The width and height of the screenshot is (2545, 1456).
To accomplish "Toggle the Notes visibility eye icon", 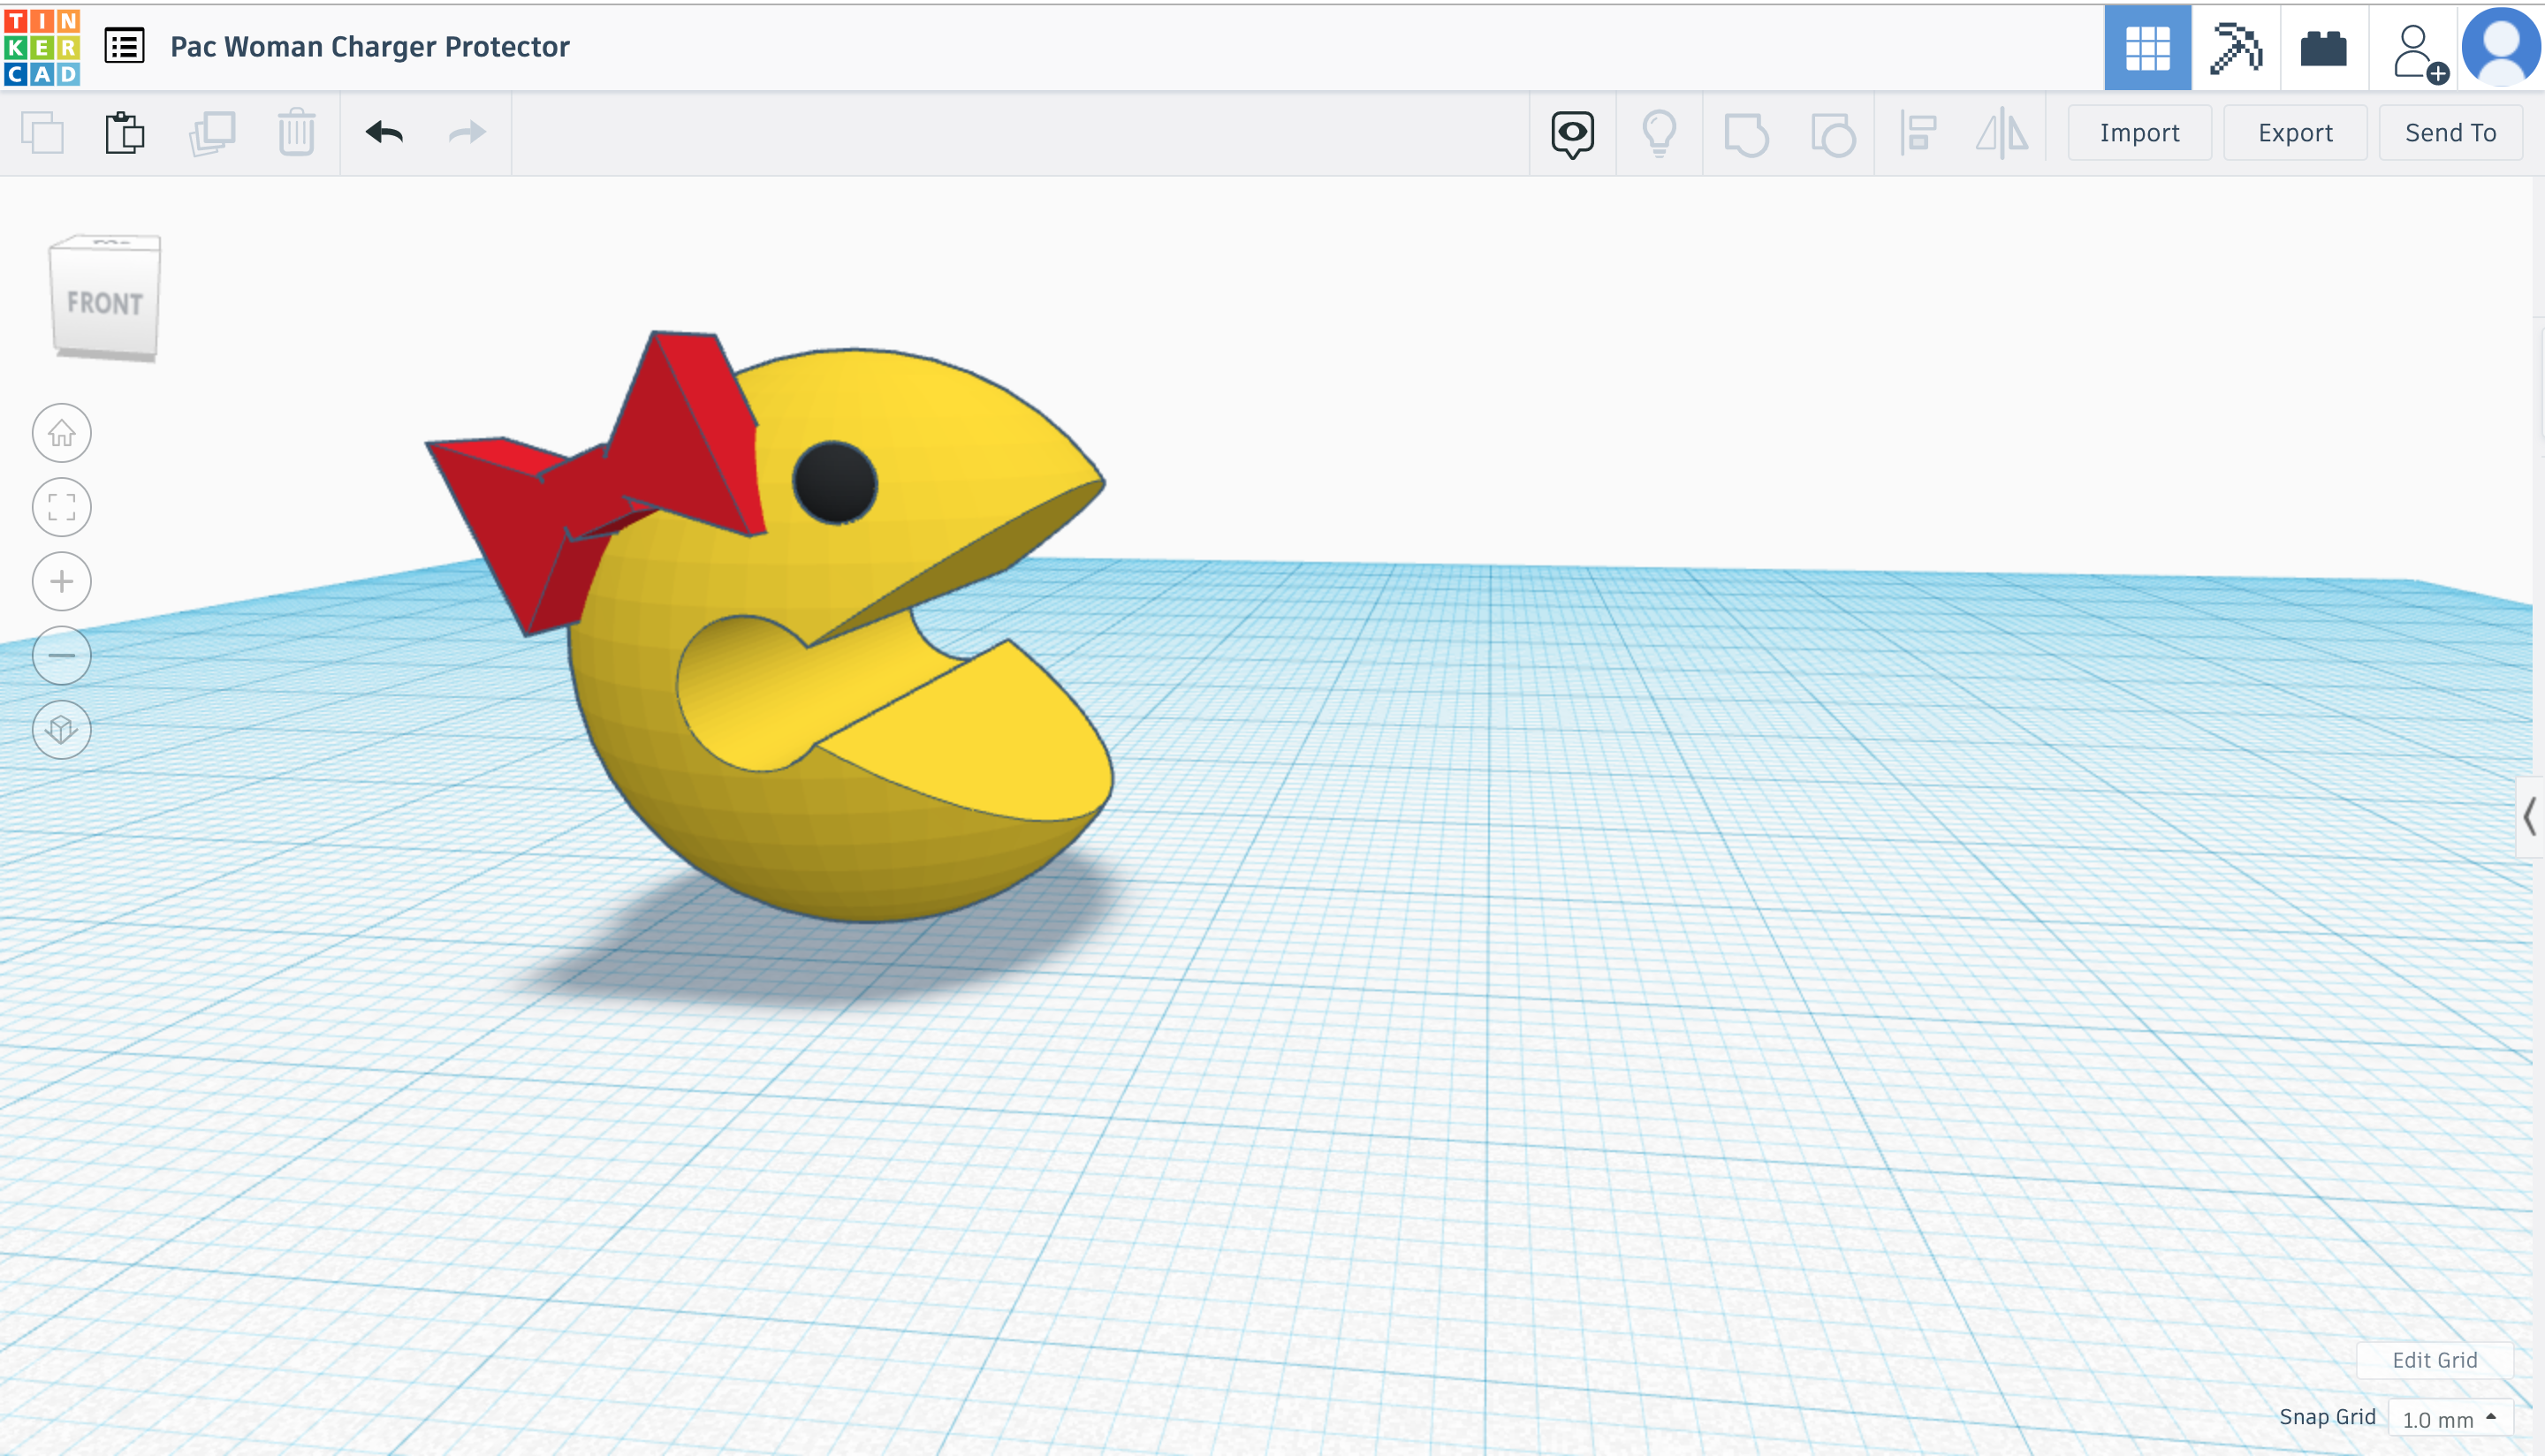I will 1572,132.
